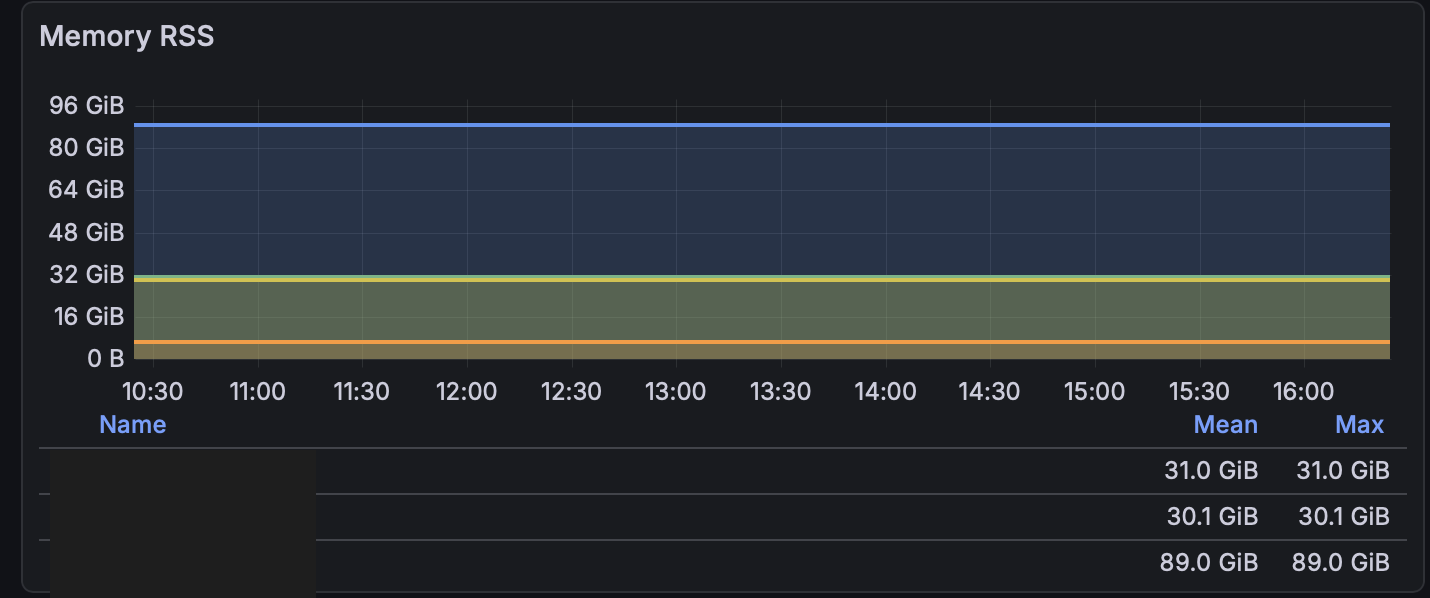Sort legend by the Max column

click(x=1359, y=424)
